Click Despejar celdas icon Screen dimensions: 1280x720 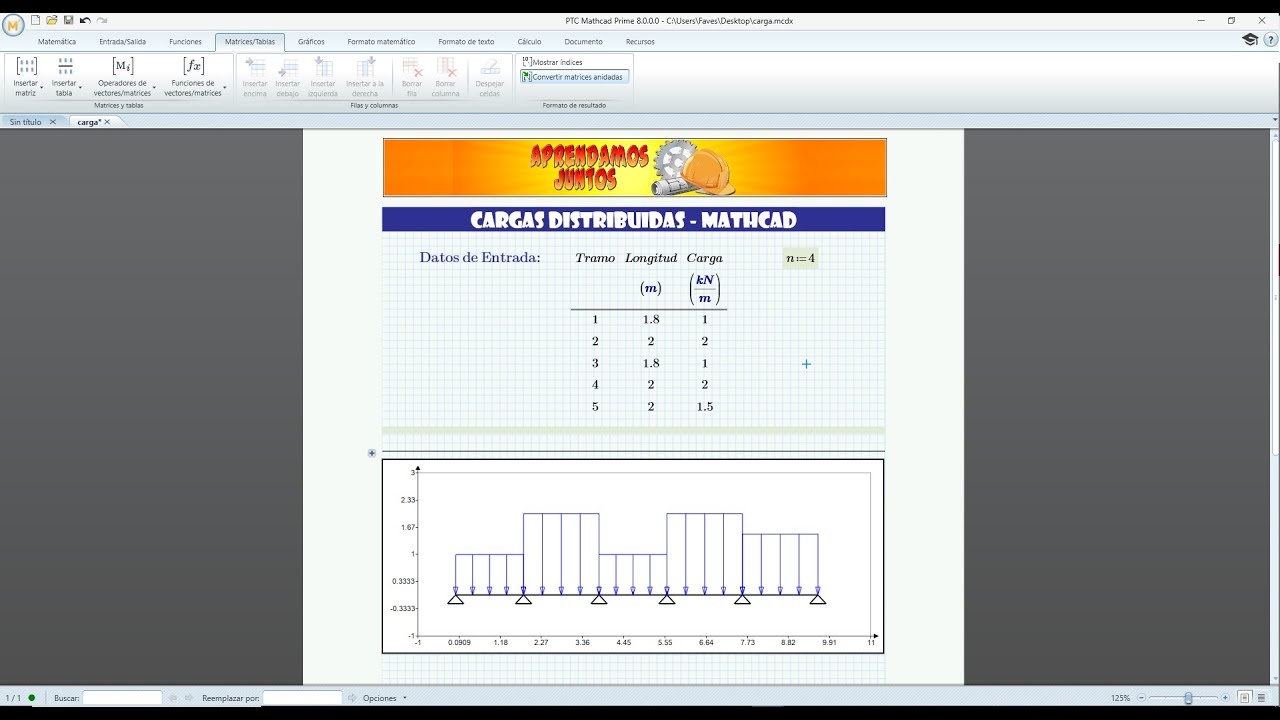pyautogui.click(x=489, y=67)
